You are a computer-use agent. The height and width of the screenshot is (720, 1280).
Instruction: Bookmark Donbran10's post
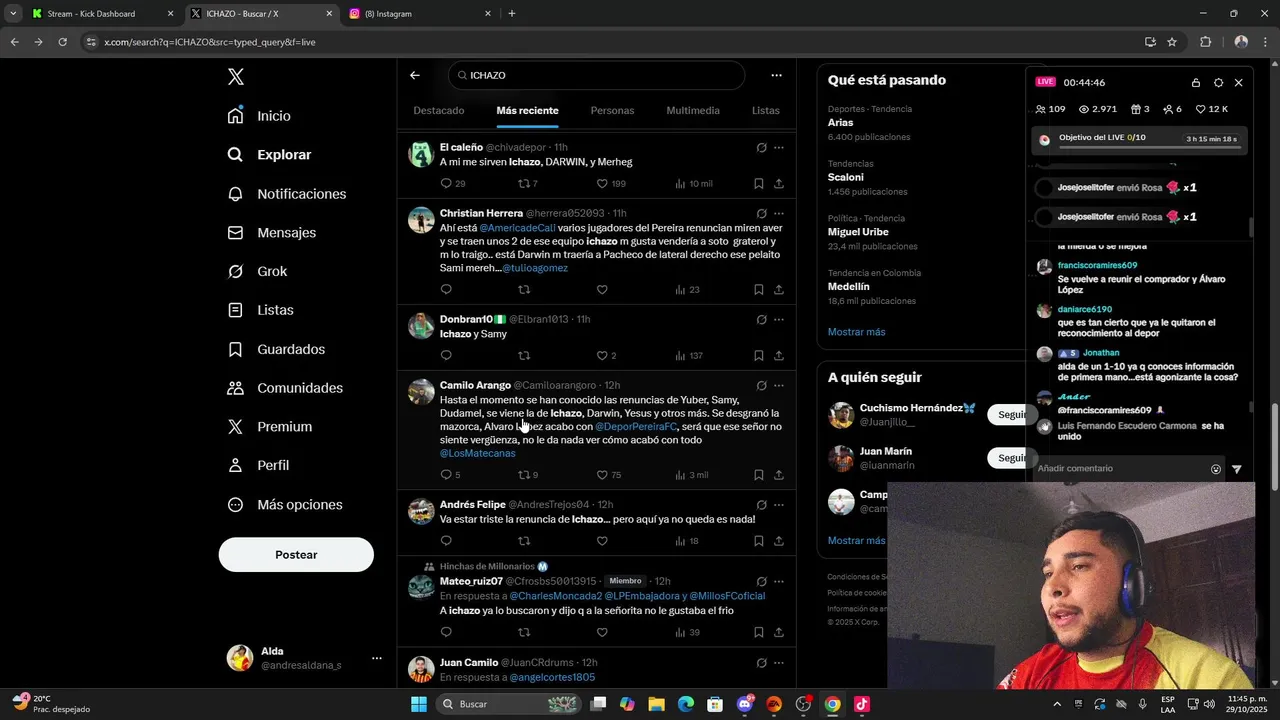(x=759, y=356)
